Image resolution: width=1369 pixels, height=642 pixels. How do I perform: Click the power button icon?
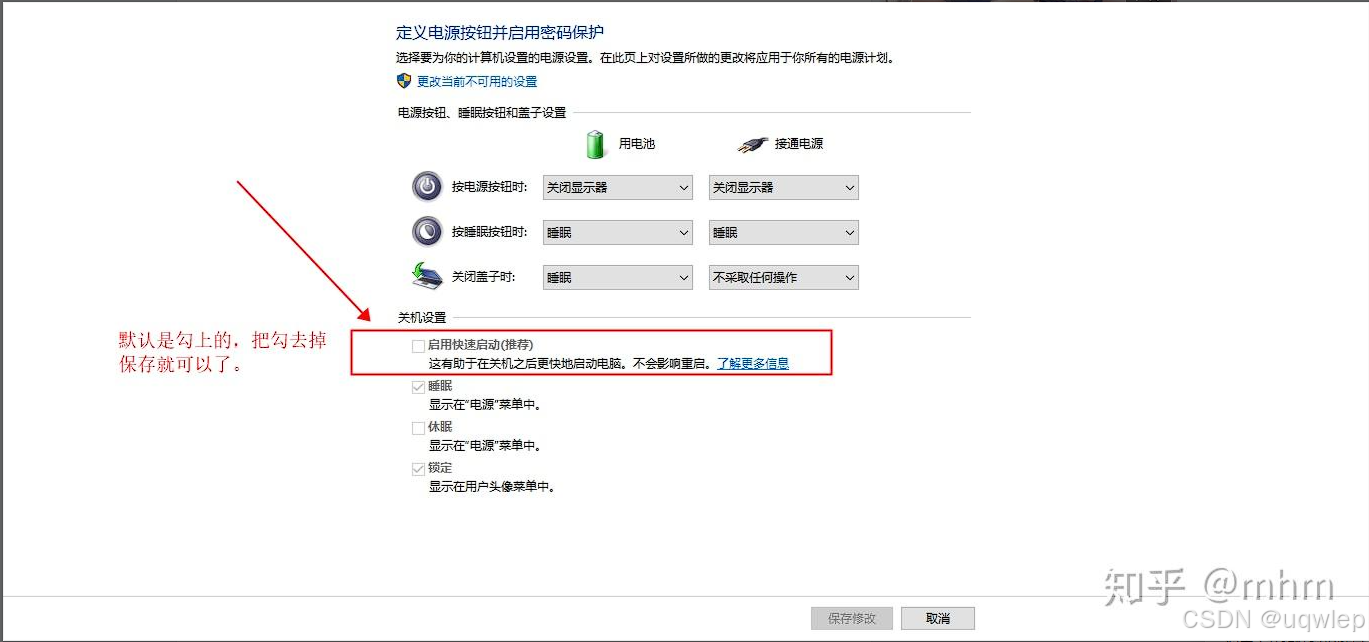[427, 186]
